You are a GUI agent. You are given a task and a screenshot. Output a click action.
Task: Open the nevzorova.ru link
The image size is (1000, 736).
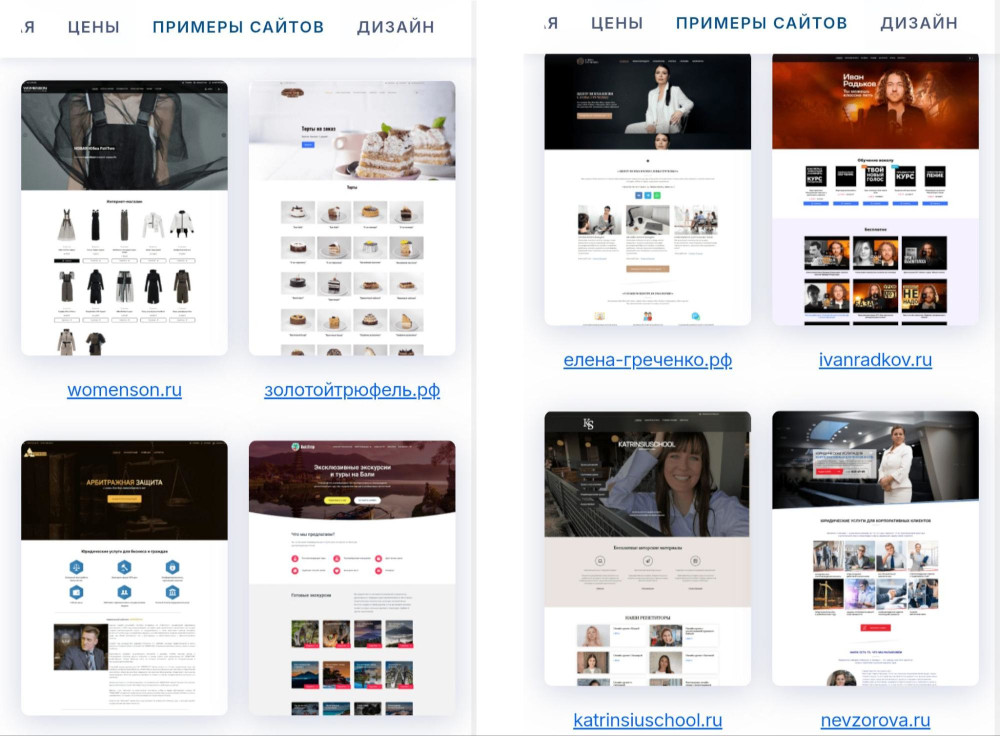tap(875, 720)
